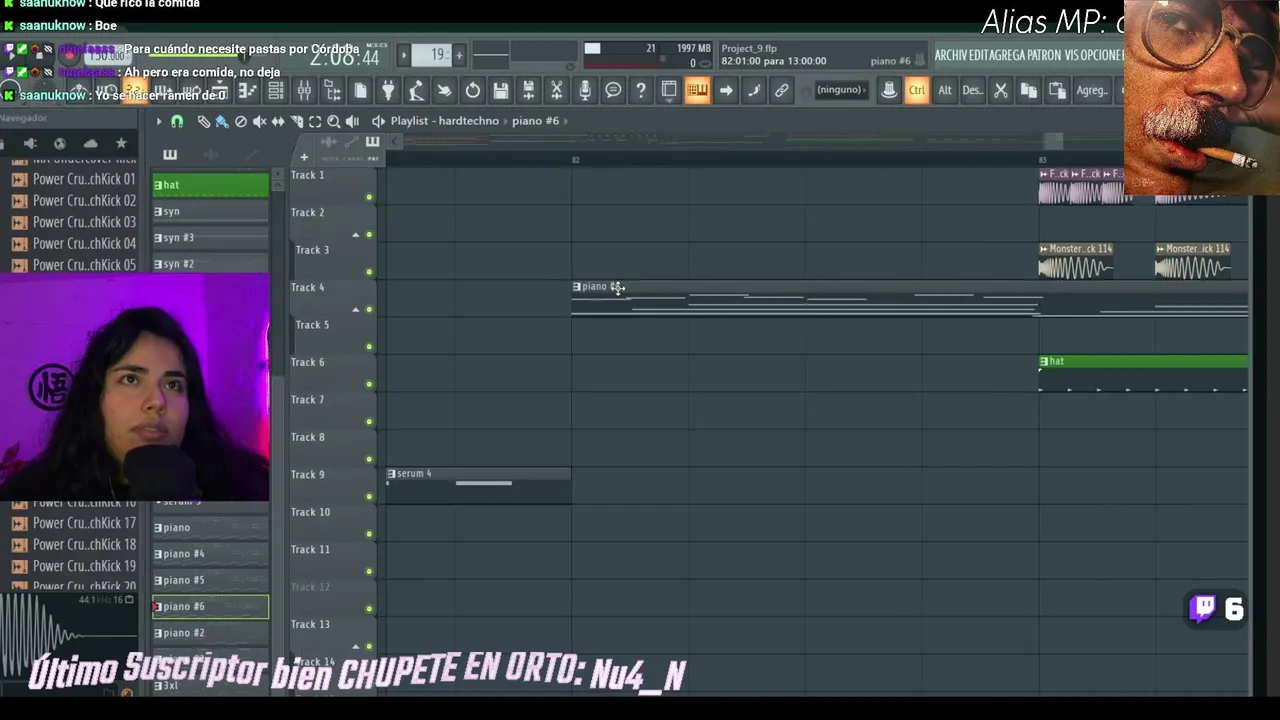Expand the arrow after piano #6 breadcrumb
The height and width of the screenshot is (720, 1280).
pos(565,121)
